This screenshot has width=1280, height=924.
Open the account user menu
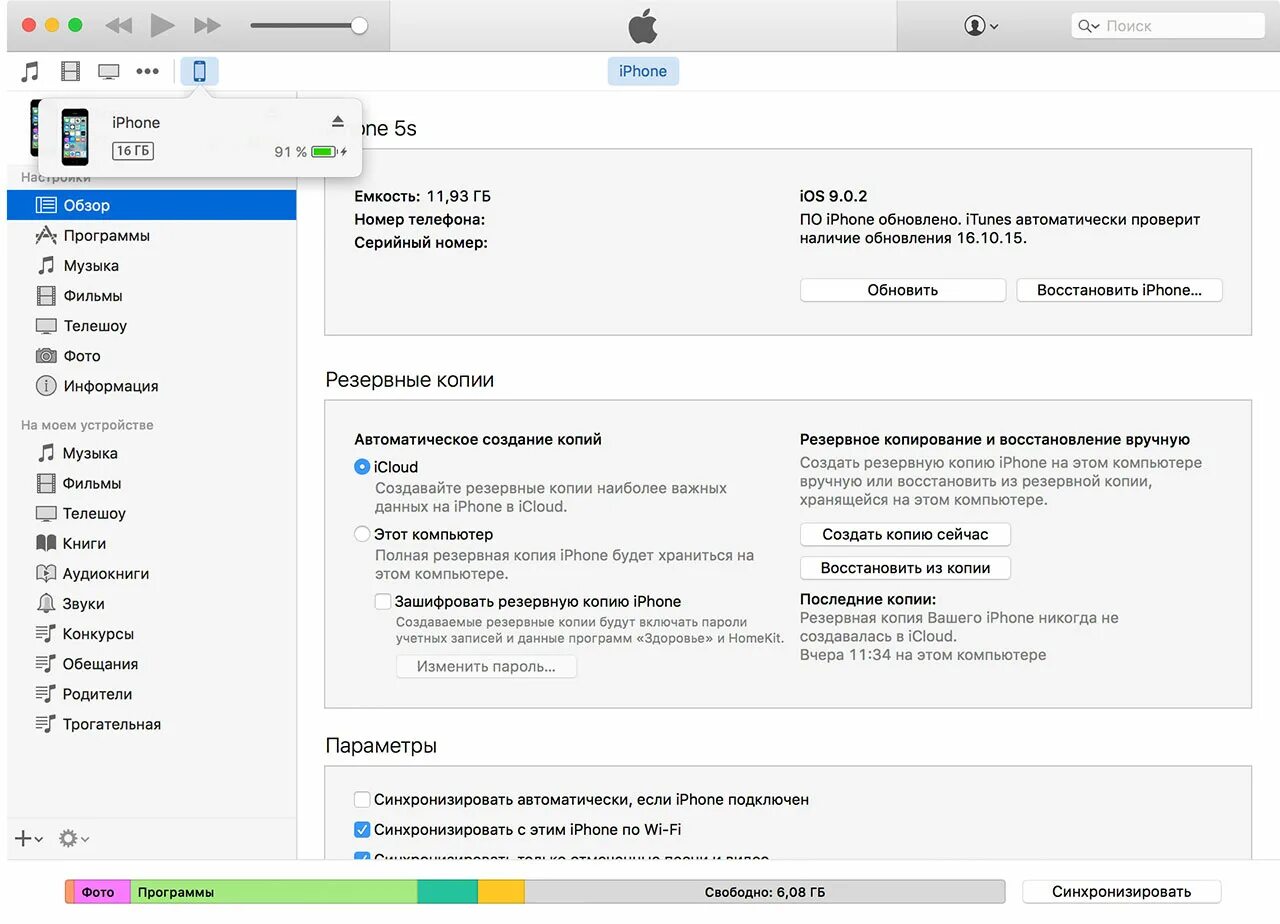pos(981,26)
